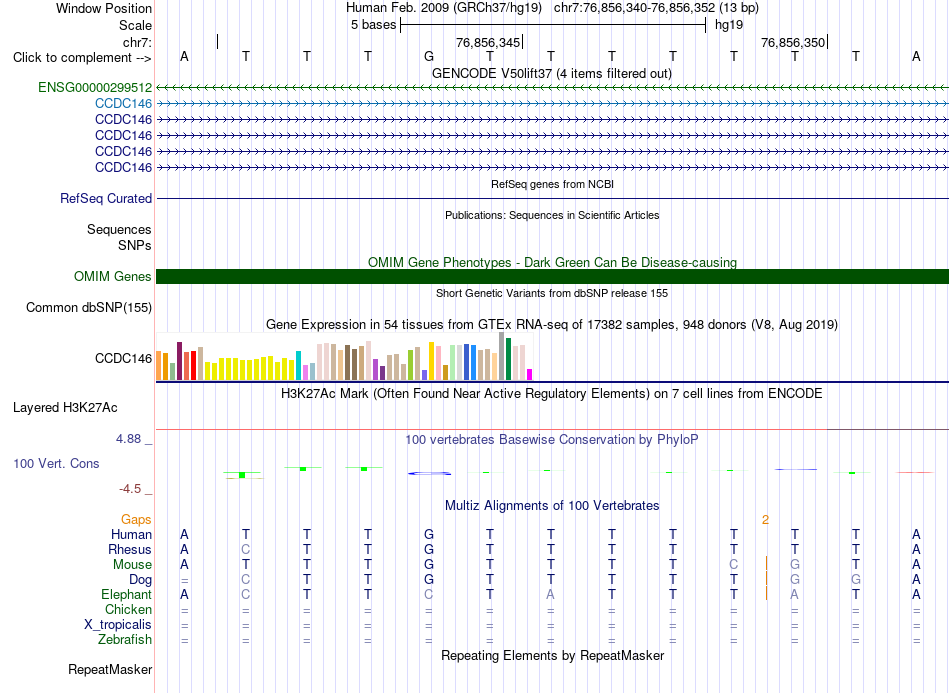Screen dimensions: 950x693
Task: Open the Common dbSNP(155) track label
Action: (88, 308)
